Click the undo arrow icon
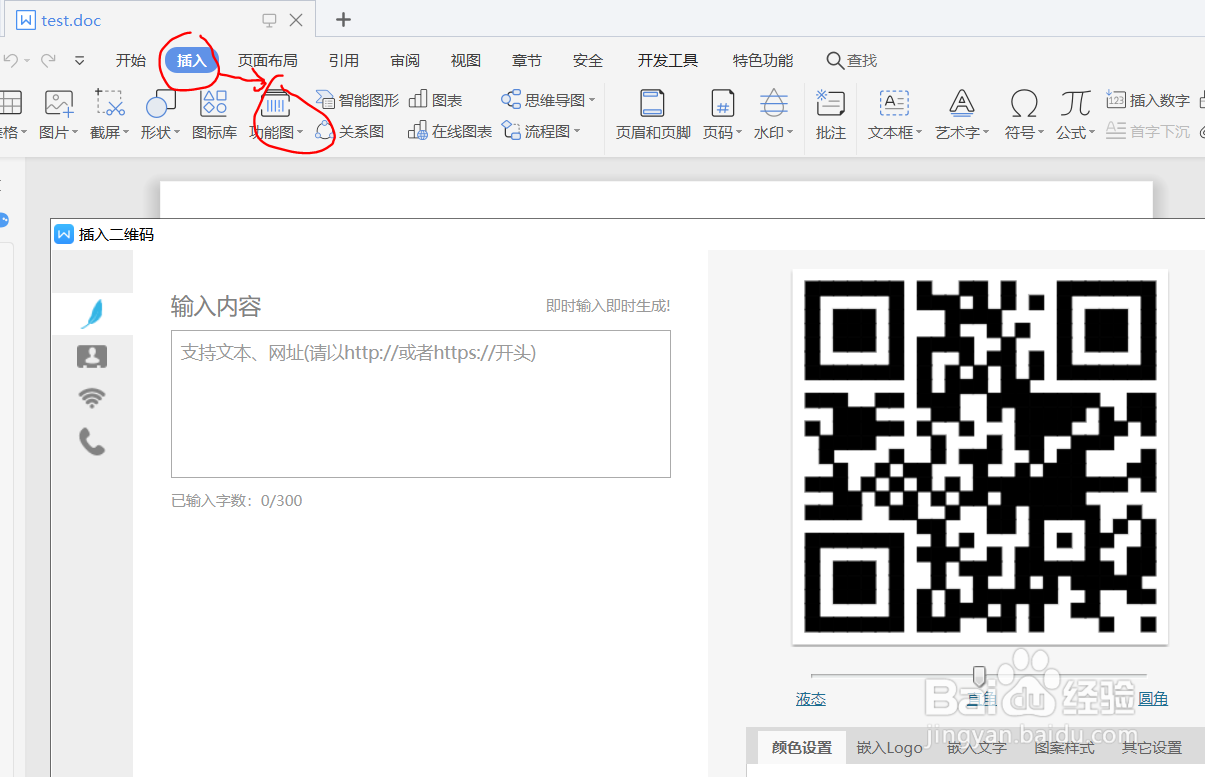The image size is (1205, 777). coord(11,61)
